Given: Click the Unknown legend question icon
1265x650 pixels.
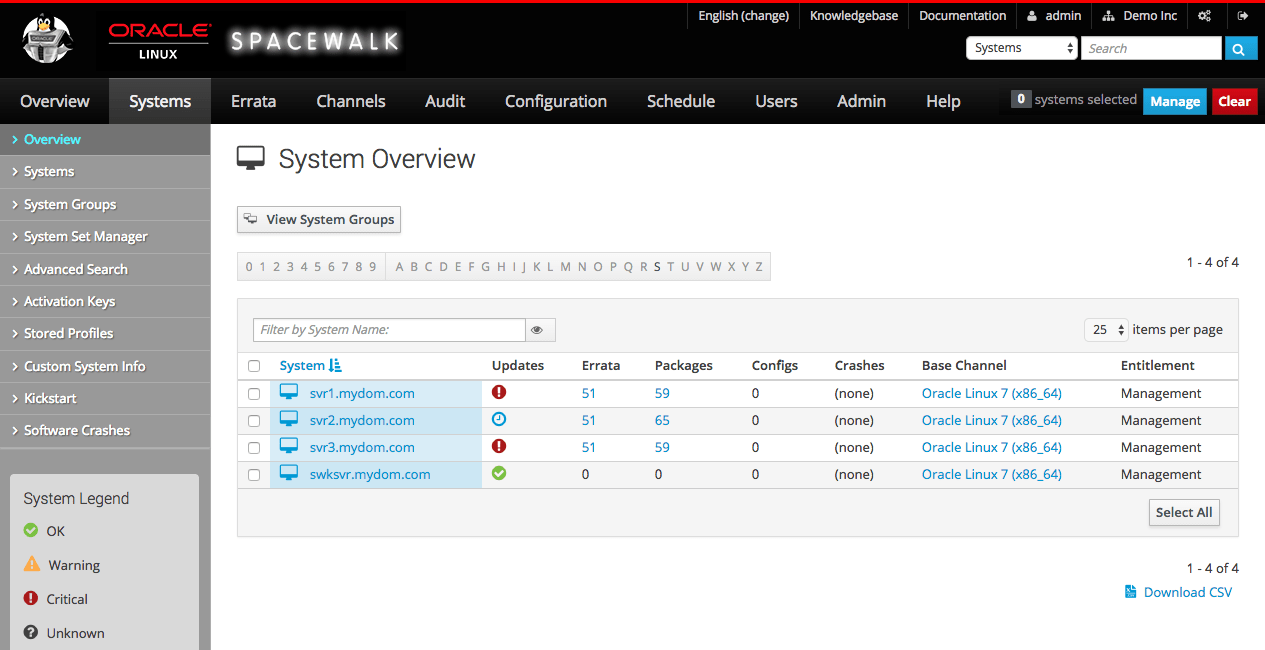Looking at the screenshot, I should 31,633.
